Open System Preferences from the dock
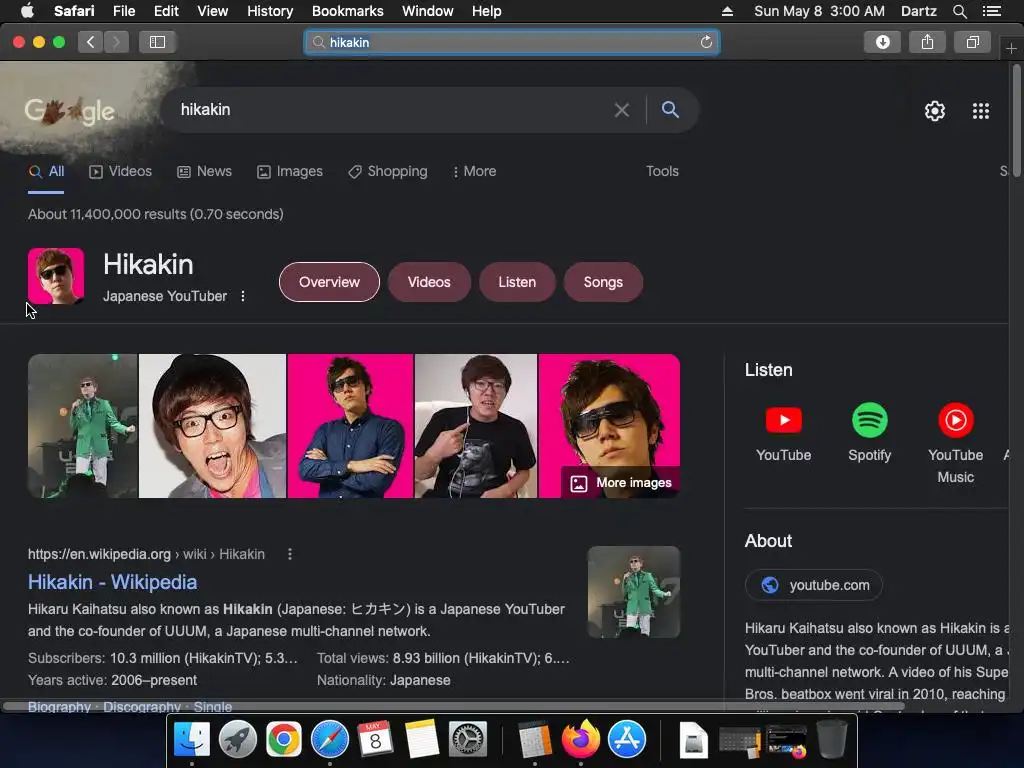 468,740
